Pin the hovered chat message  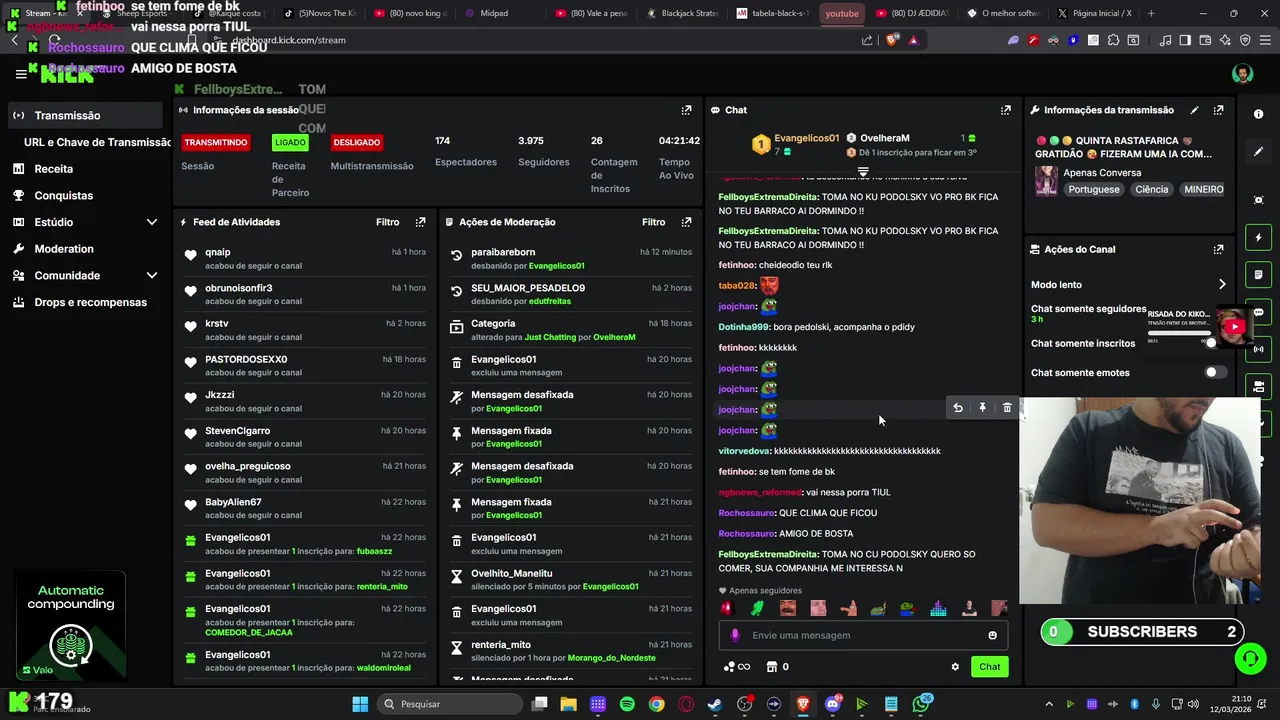[x=983, y=408]
